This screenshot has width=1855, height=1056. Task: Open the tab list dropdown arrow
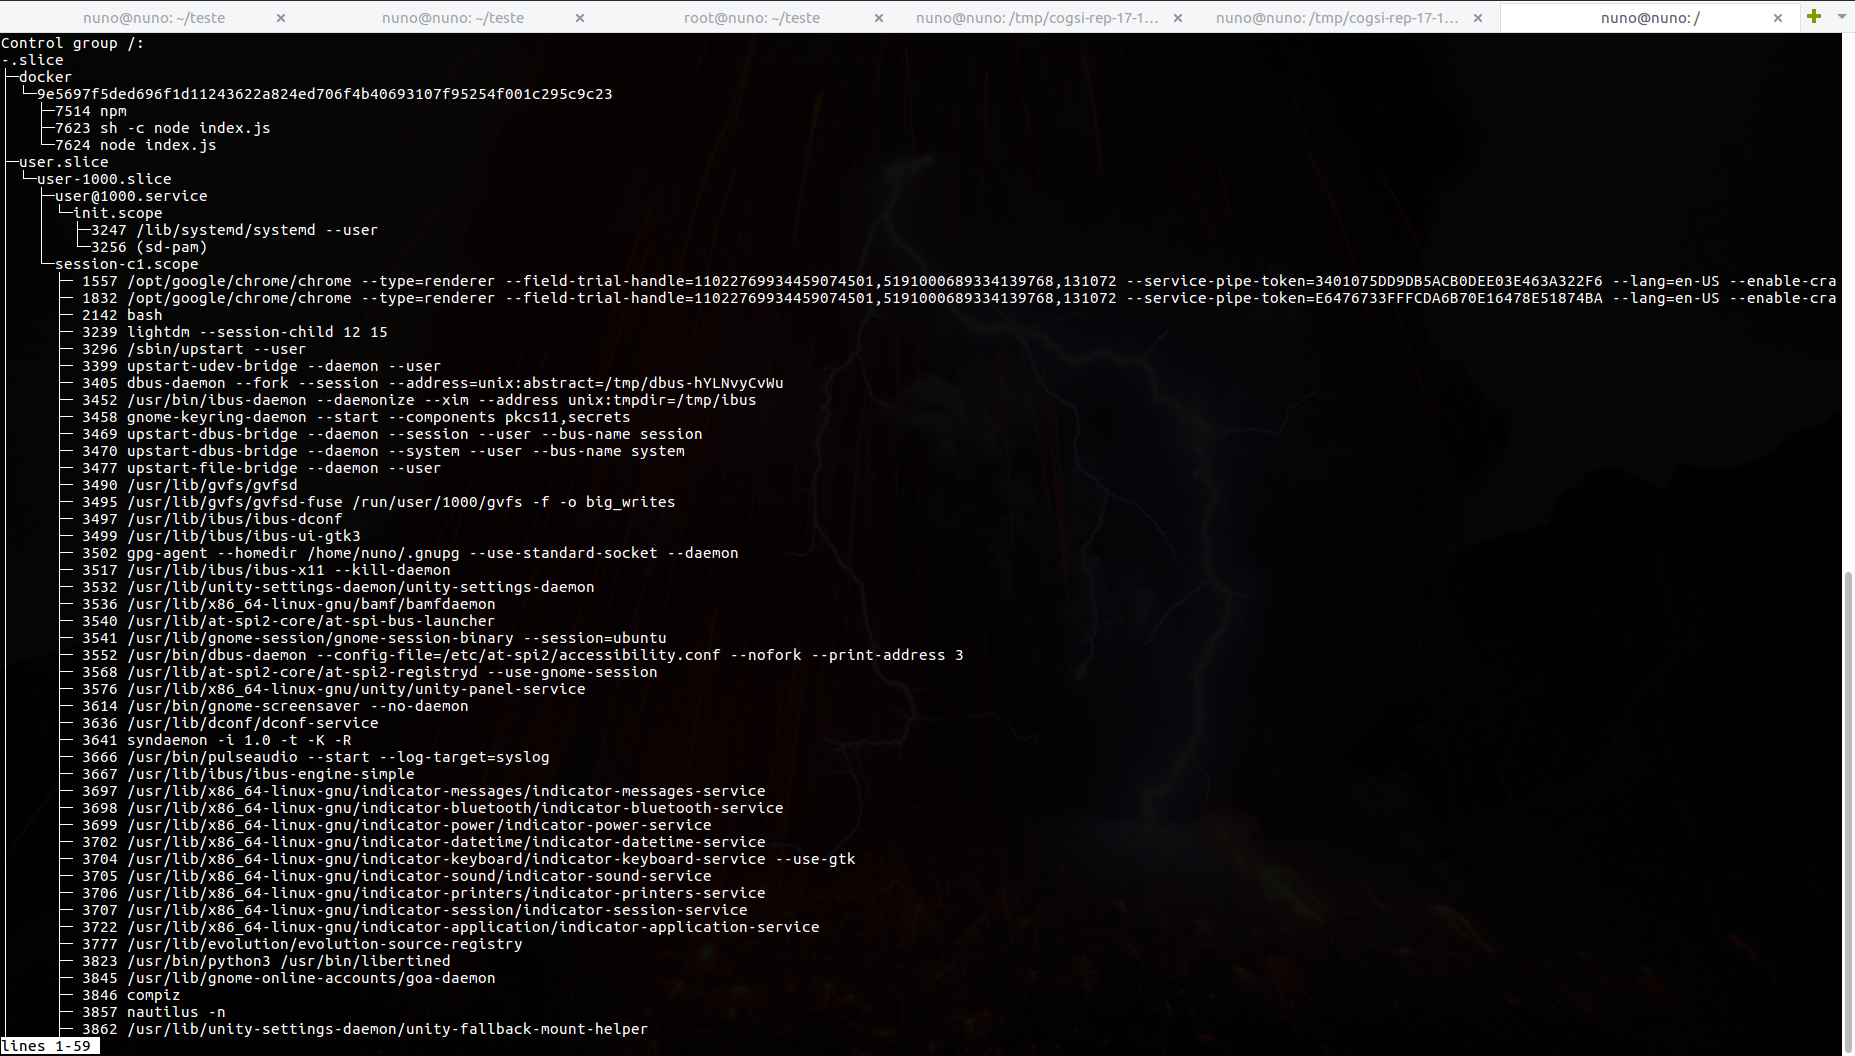coord(1842,16)
